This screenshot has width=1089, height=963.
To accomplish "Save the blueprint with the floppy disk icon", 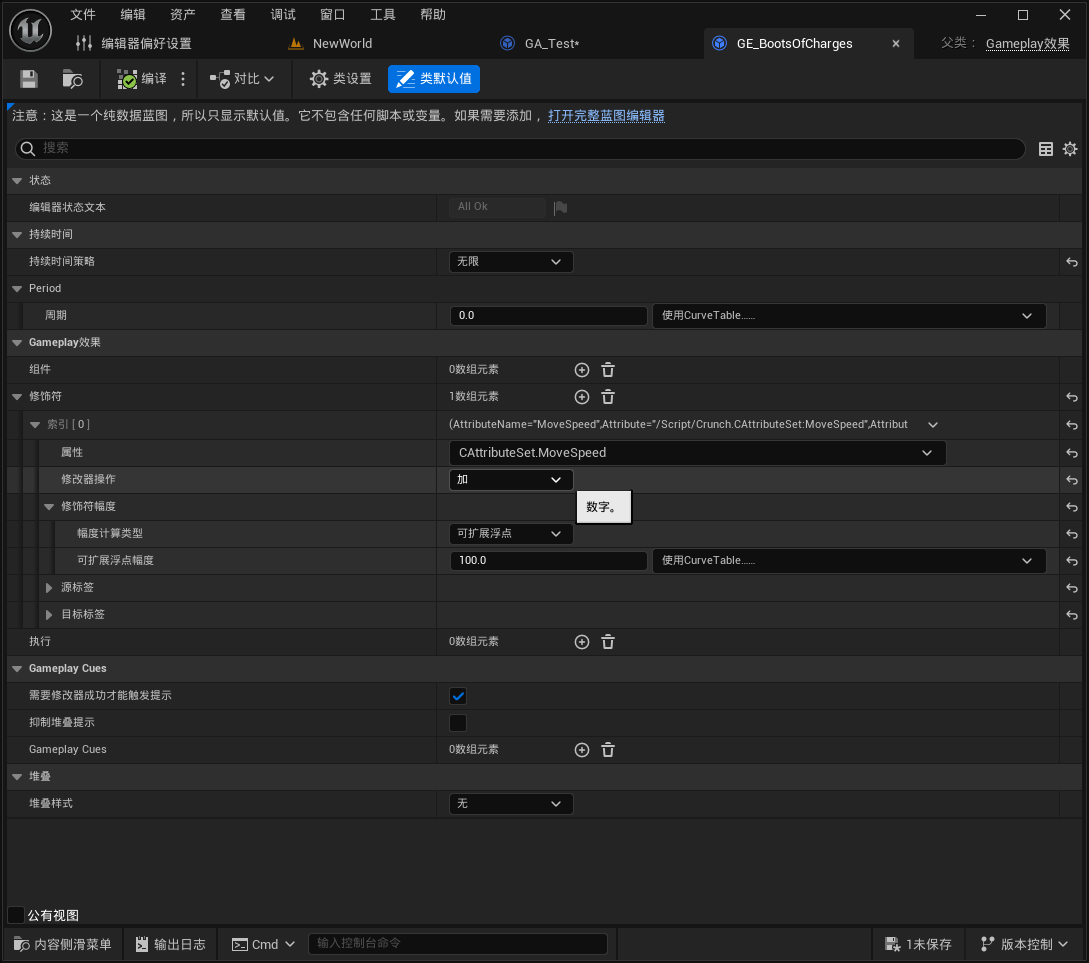I will click(x=28, y=79).
